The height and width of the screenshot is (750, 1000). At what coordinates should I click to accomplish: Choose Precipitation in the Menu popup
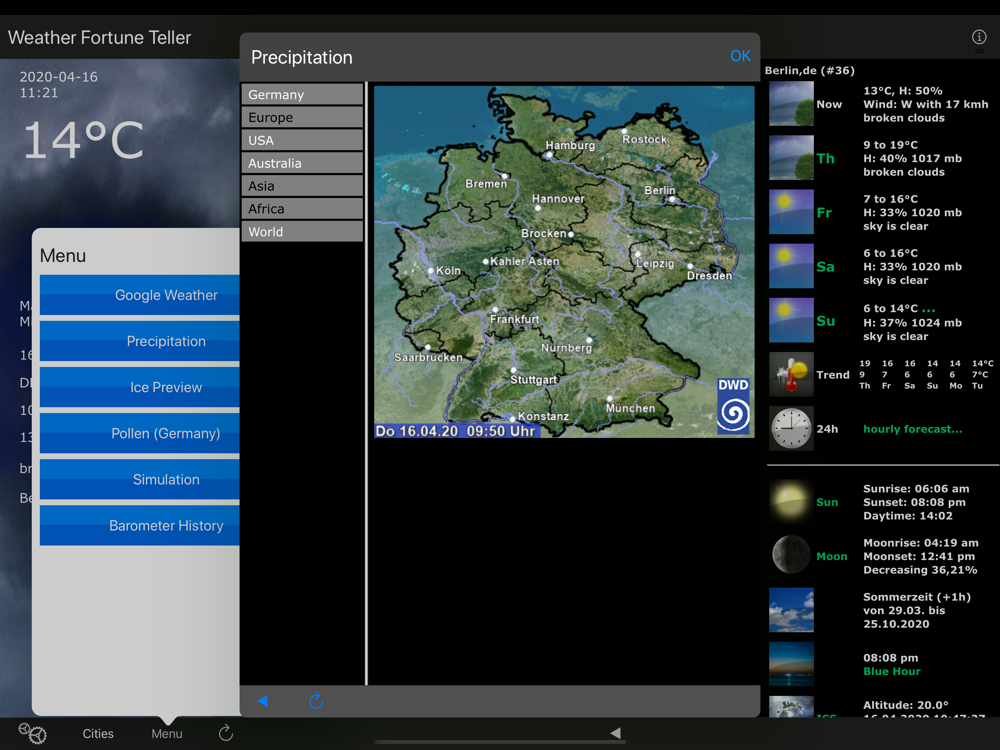(x=140, y=341)
